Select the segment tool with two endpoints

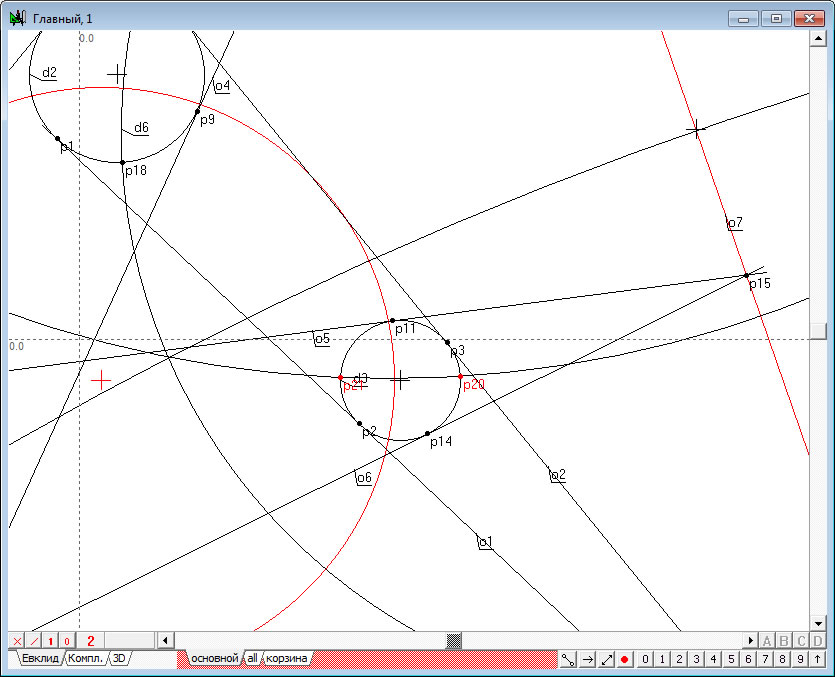(568, 659)
